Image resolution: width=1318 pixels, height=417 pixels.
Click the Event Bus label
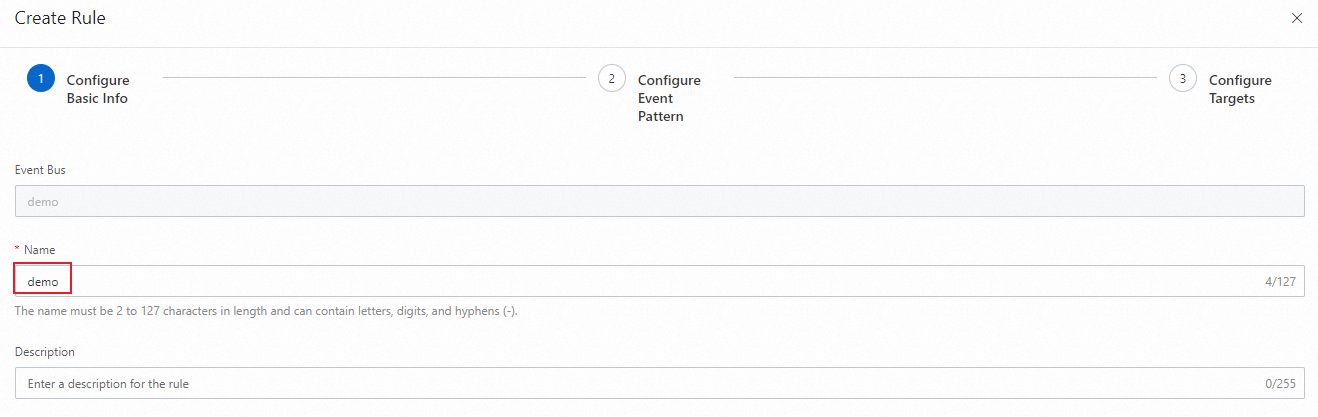pyautogui.click(x=40, y=170)
